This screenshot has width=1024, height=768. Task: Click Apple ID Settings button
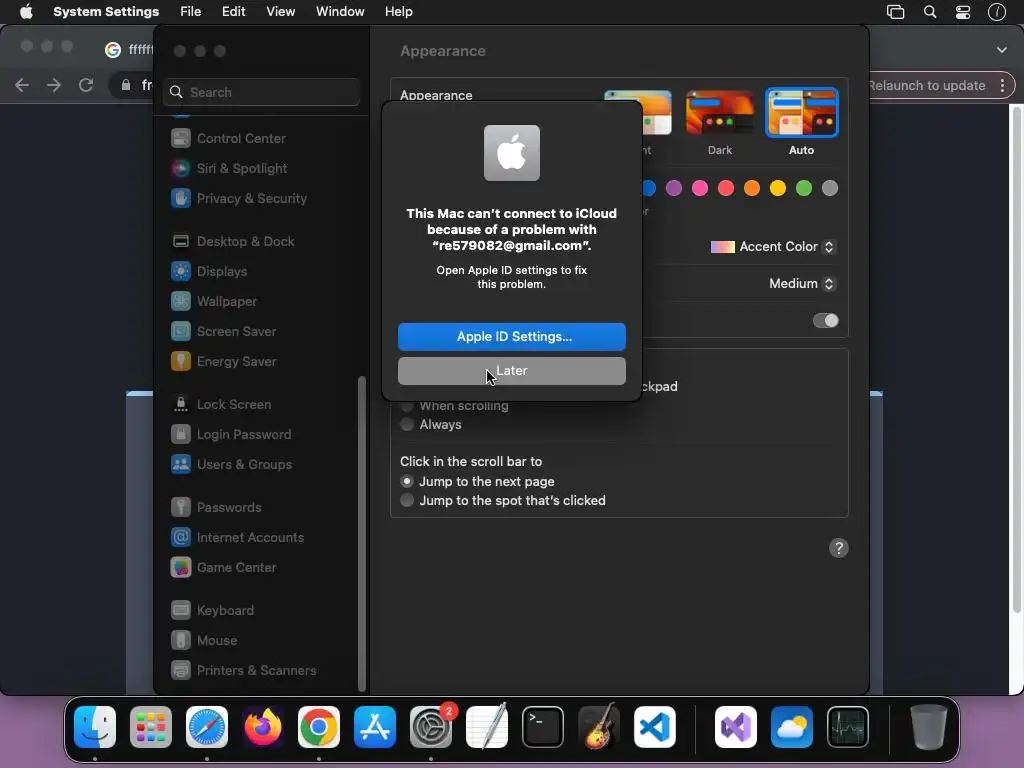(x=512, y=337)
